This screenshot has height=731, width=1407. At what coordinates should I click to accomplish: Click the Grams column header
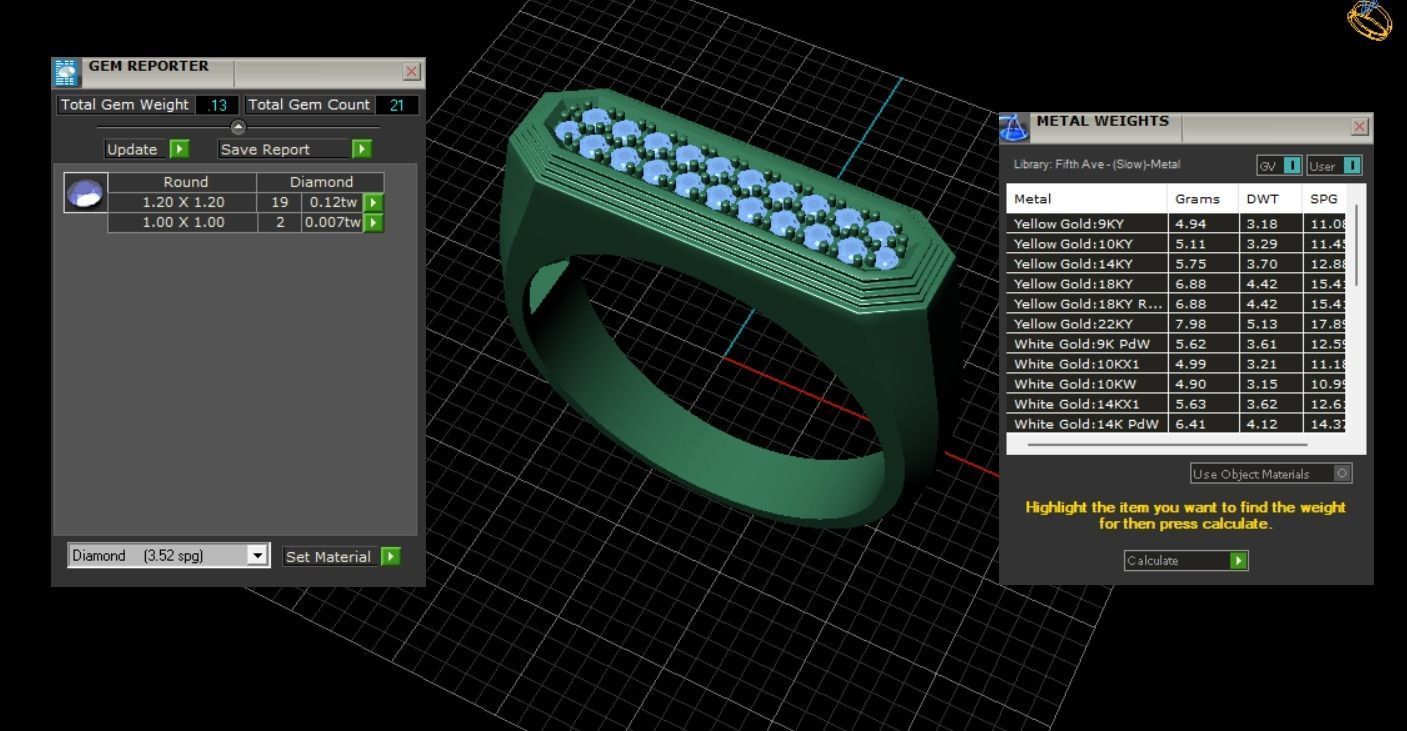coord(1203,199)
